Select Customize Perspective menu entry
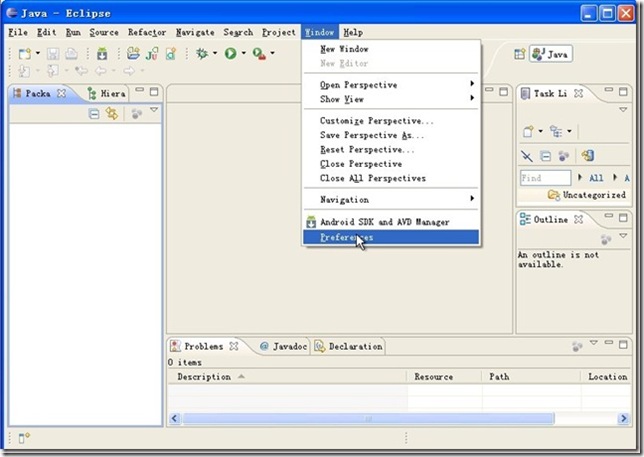The width and height of the screenshot is (644, 457). click(391, 121)
